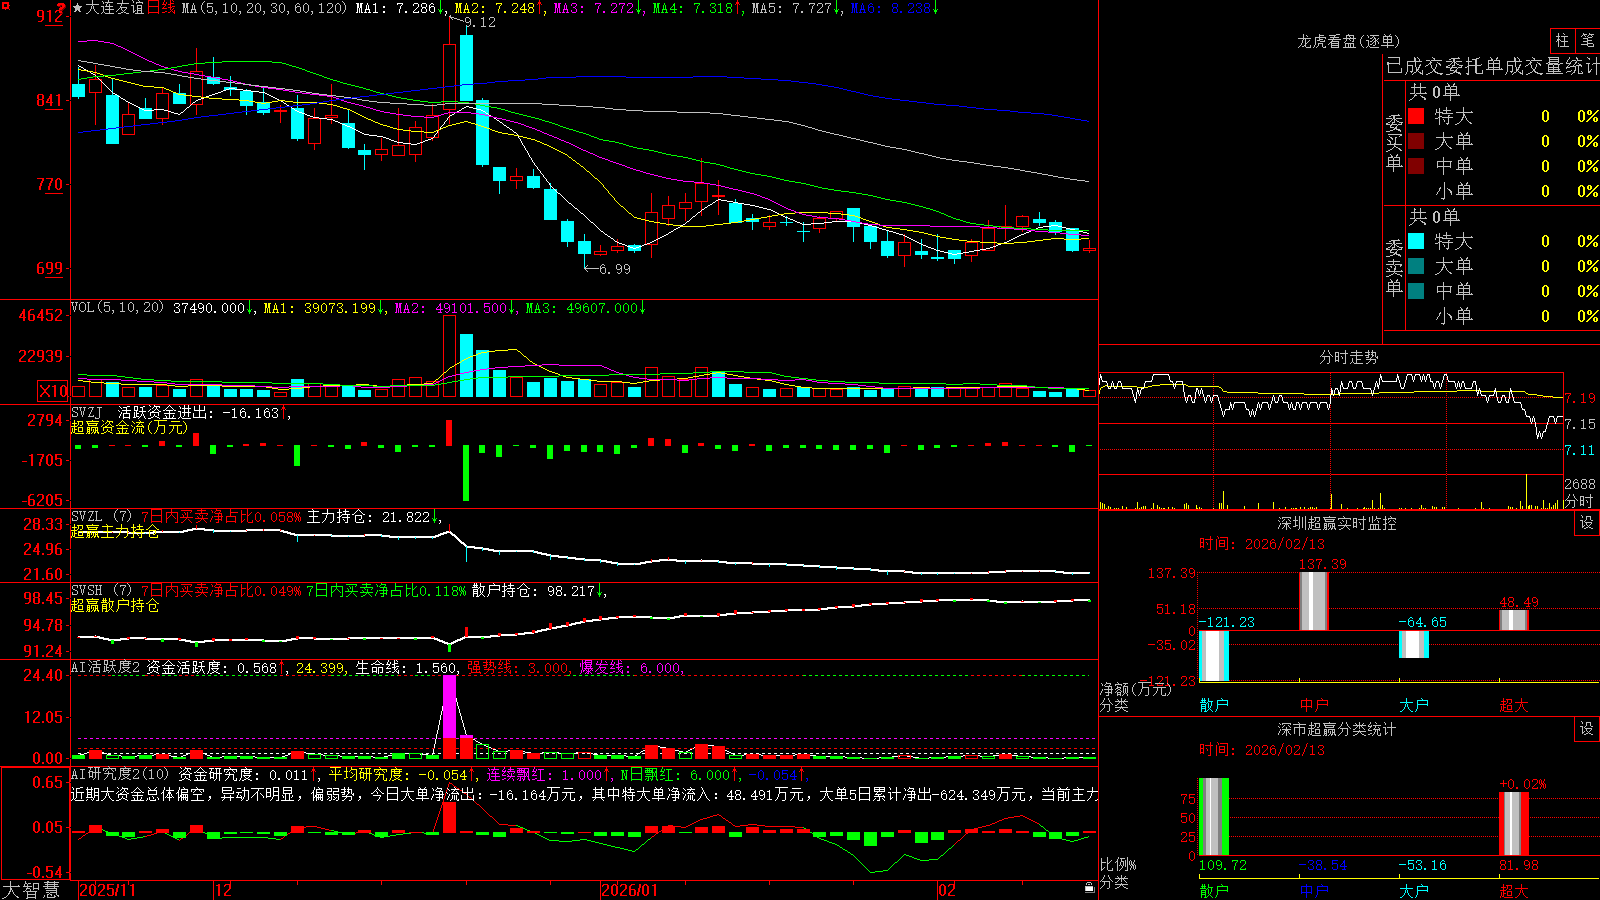
Task: Click the yellow MA2: 7.248 value
Action: tap(495, 8)
